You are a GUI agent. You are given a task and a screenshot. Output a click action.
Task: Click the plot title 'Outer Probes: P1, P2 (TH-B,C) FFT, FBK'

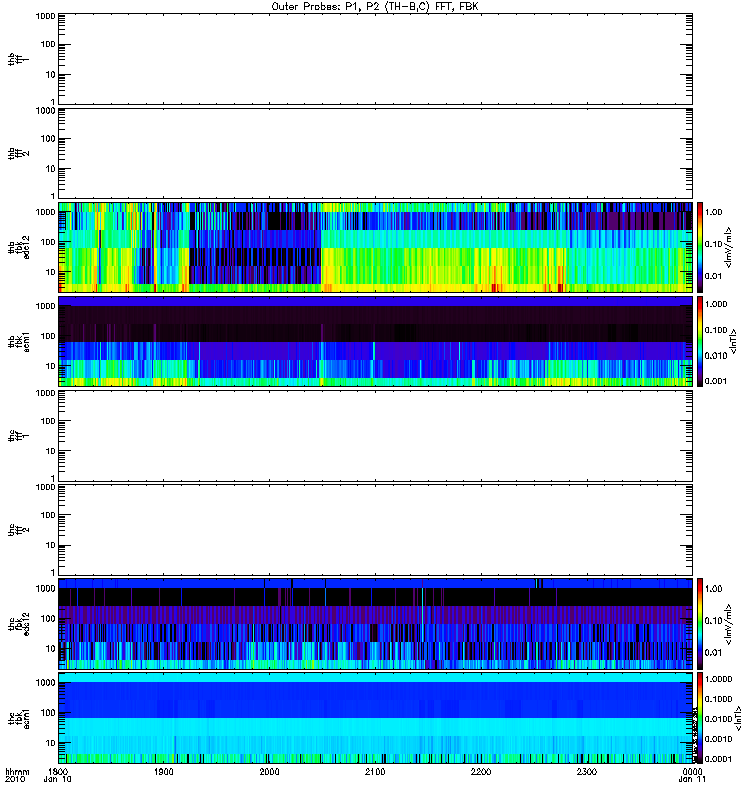[375, 7]
